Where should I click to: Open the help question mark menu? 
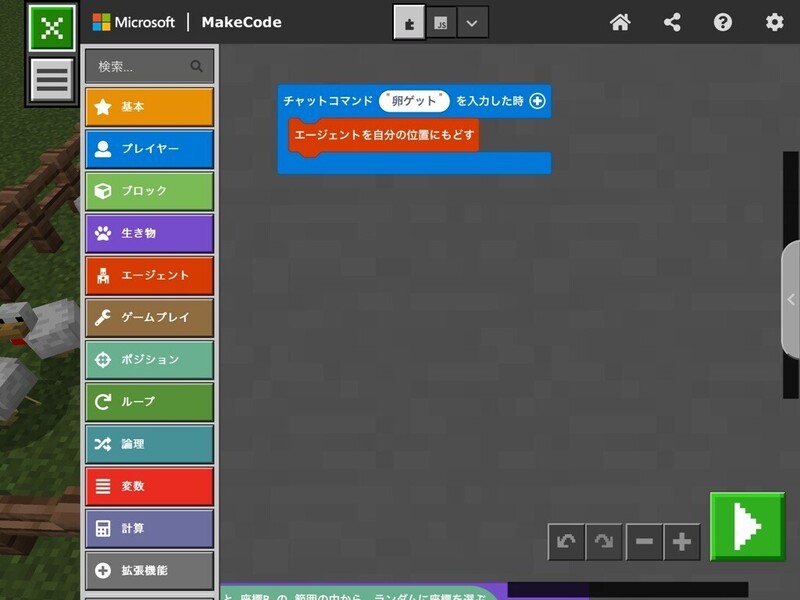pyautogui.click(x=723, y=22)
